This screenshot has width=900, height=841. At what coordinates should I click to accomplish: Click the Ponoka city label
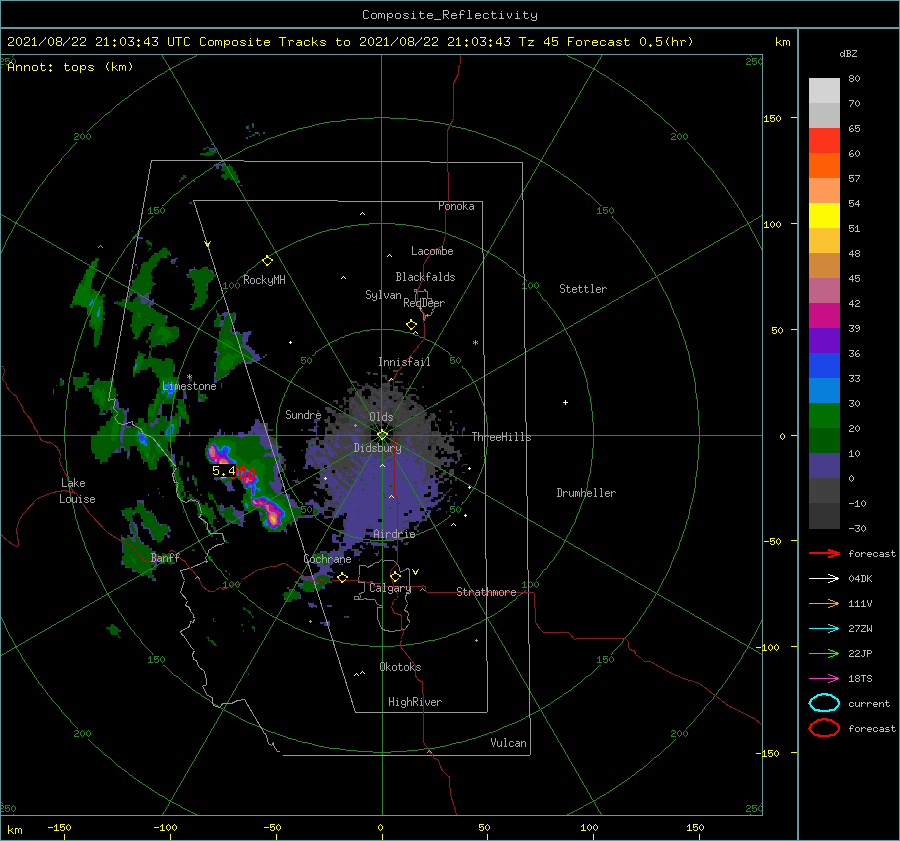(x=456, y=206)
